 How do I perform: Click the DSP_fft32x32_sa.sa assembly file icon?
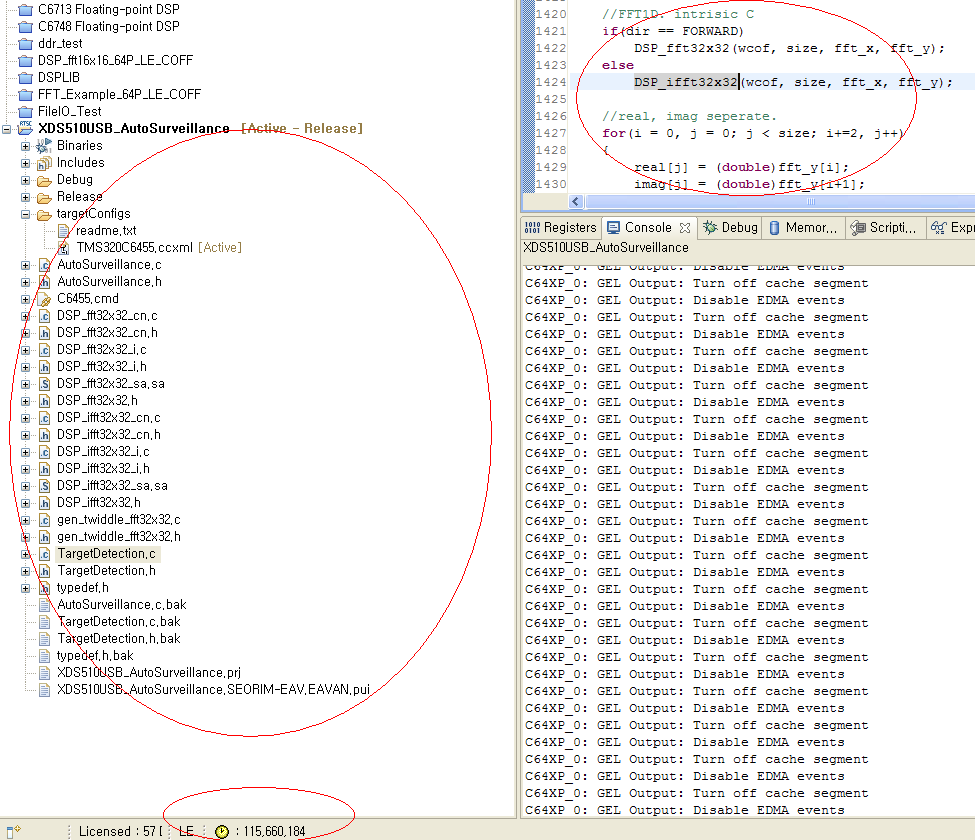pyautogui.click(x=45, y=384)
